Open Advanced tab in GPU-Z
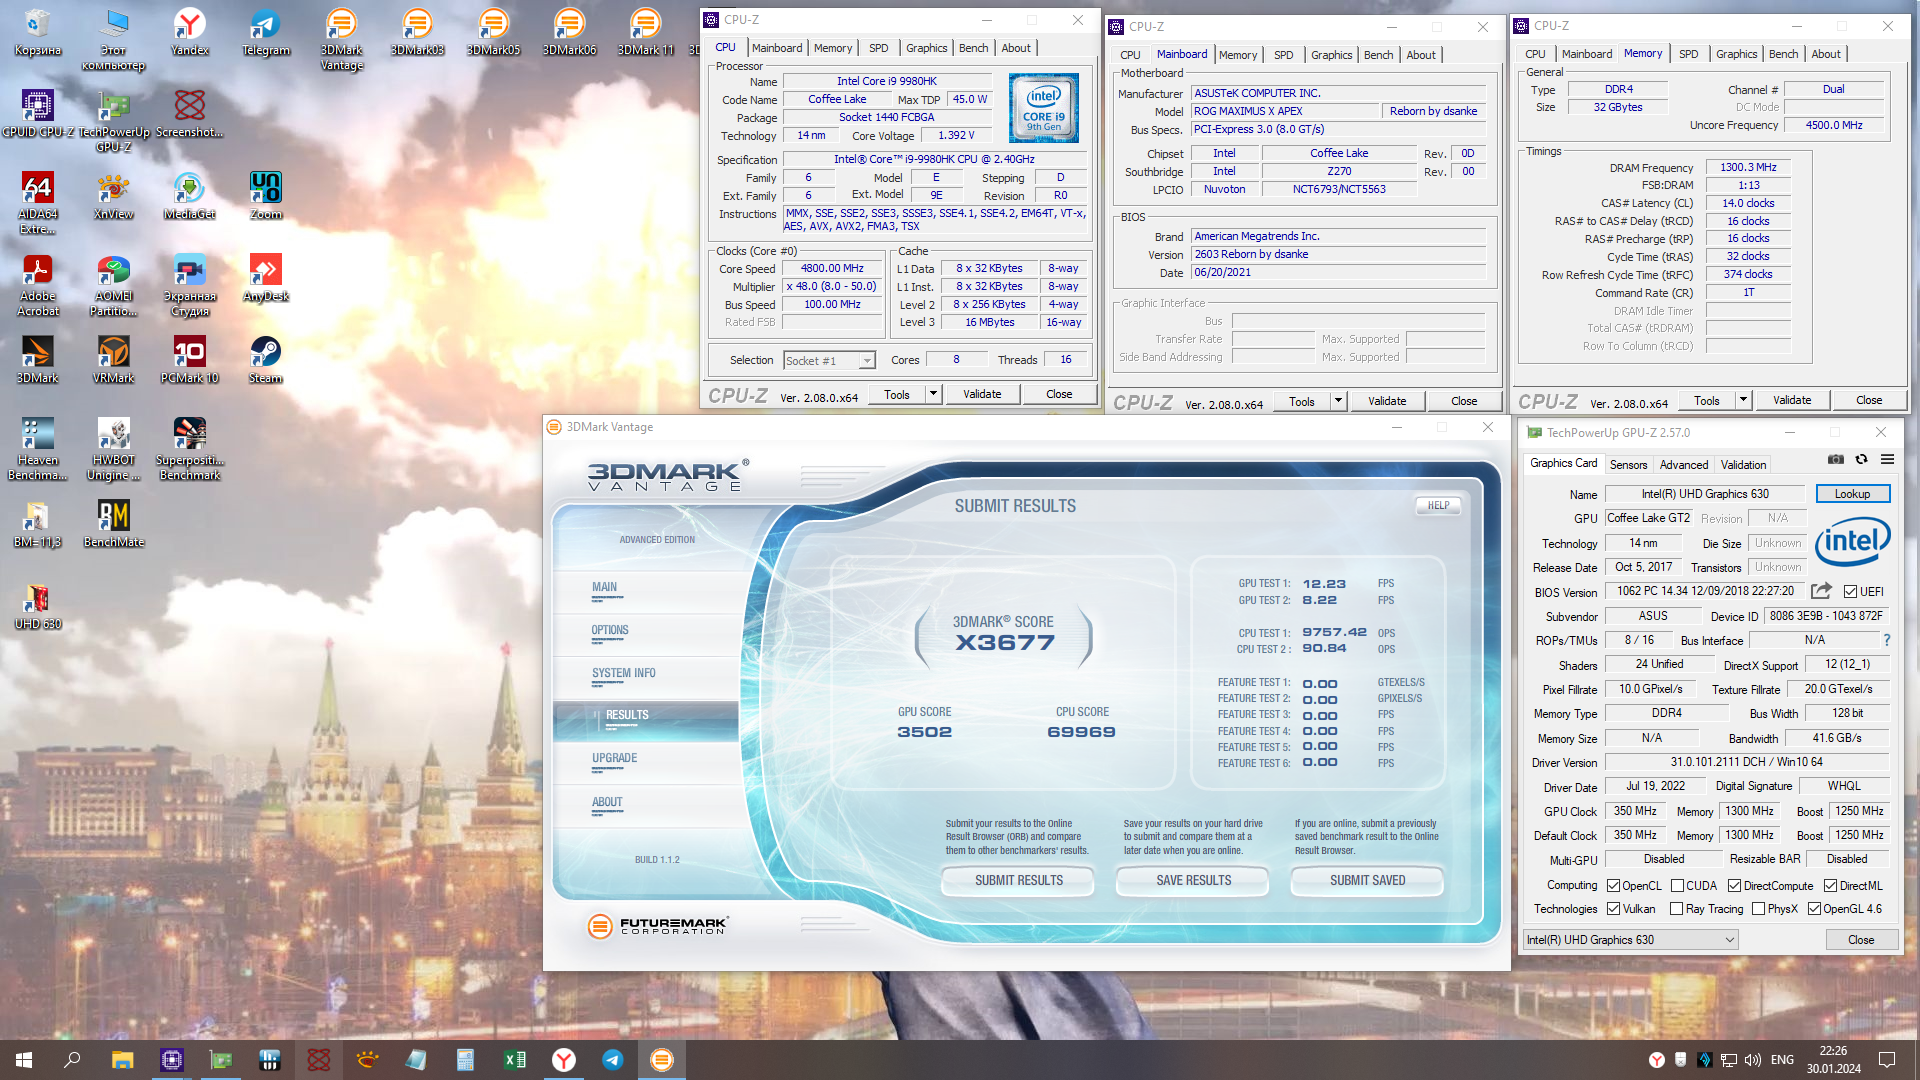 pyautogui.click(x=1684, y=465)
